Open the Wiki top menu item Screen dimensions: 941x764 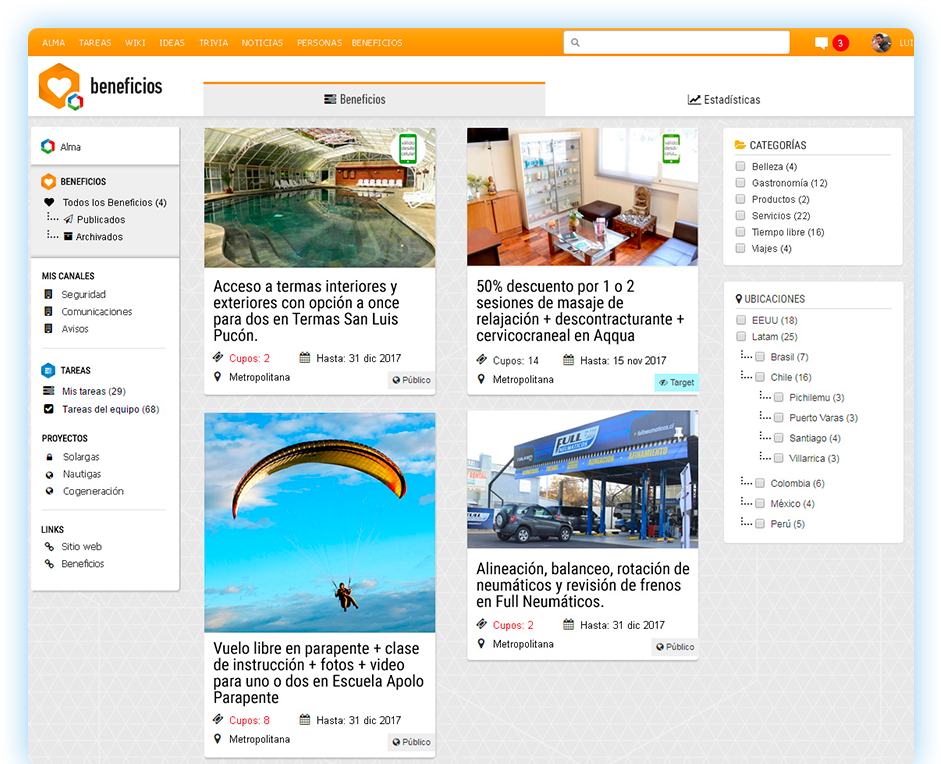[x=135, y=43]
